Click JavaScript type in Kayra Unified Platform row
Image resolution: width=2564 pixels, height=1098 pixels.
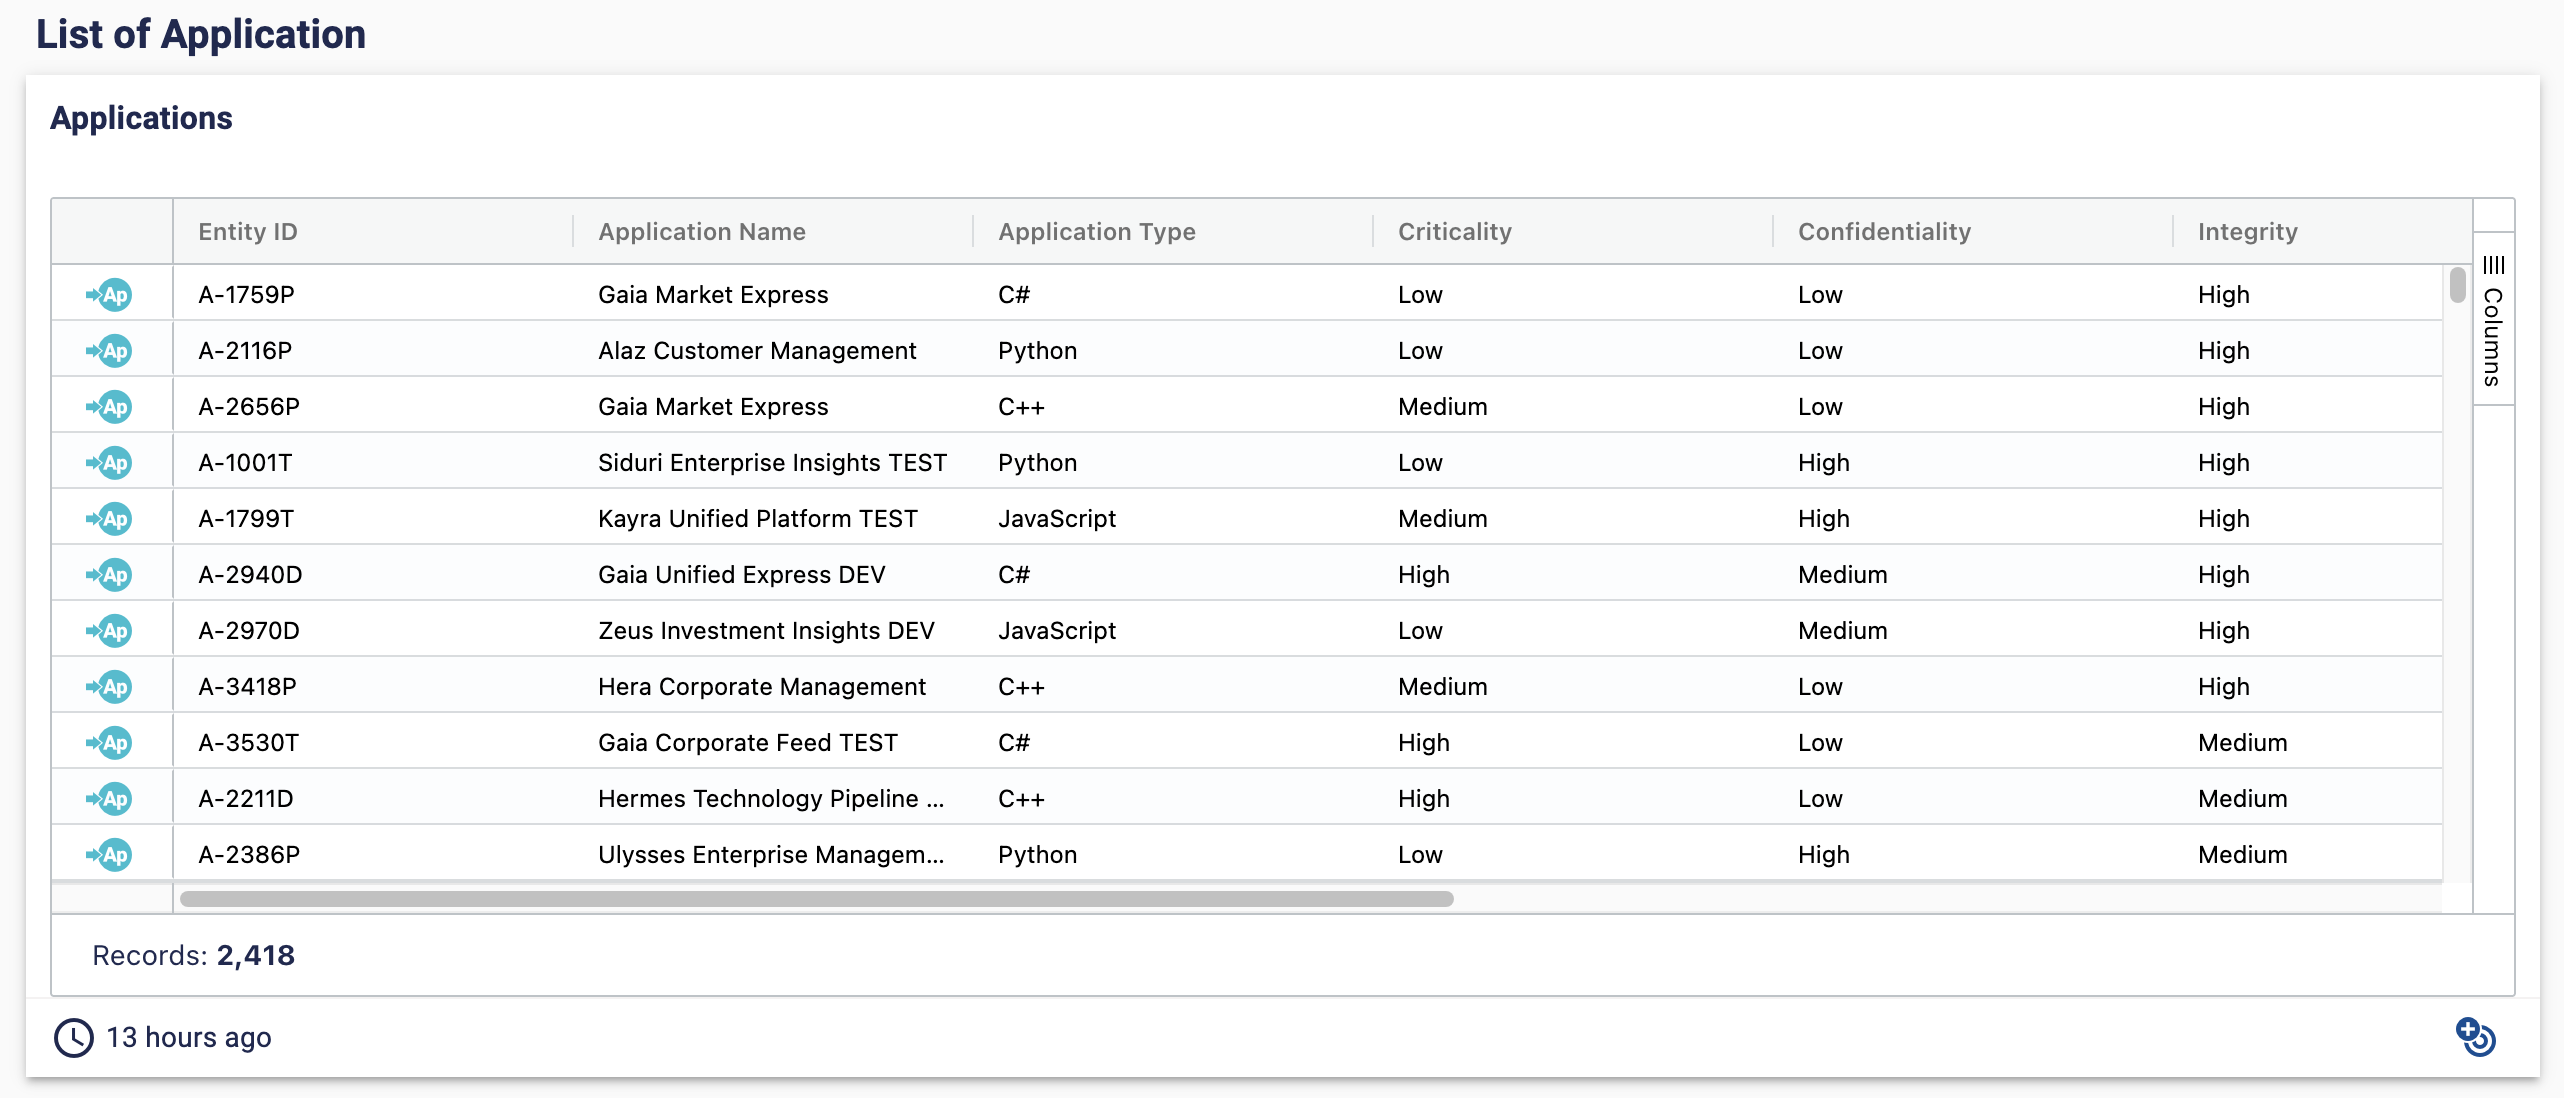tap(1057, 519)
